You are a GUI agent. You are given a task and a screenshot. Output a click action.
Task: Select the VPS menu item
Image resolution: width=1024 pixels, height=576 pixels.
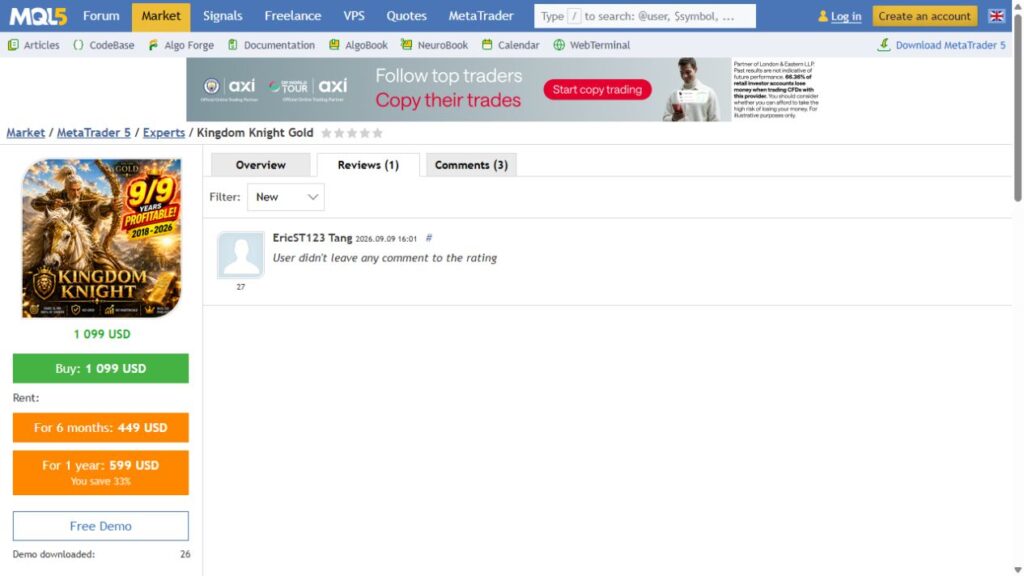354,16
